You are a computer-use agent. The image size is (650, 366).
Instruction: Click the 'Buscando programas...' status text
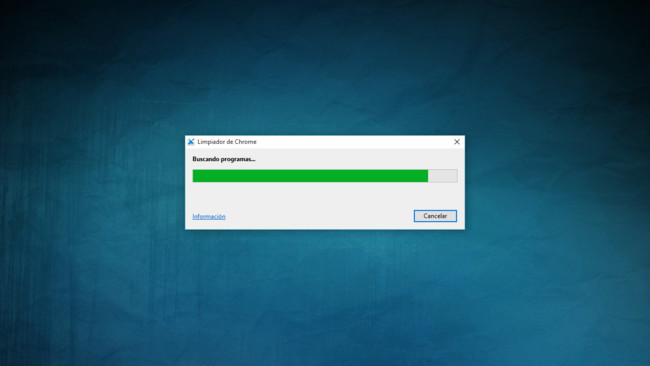pos(224,159)
